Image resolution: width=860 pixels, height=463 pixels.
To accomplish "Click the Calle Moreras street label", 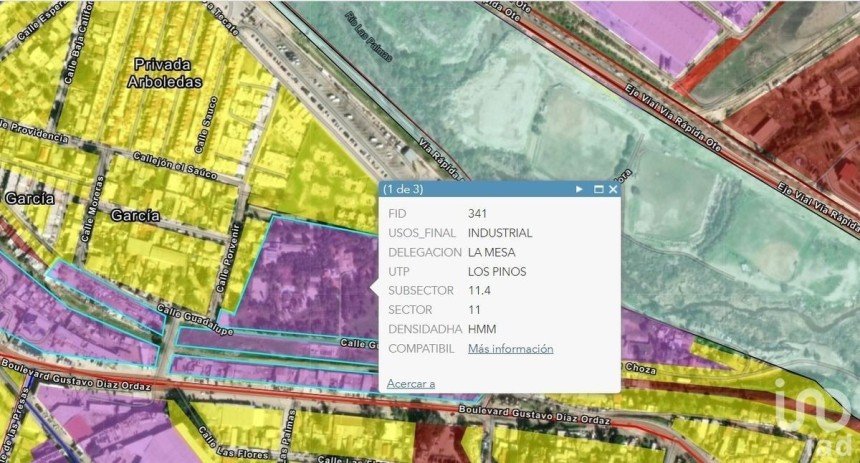I will tap(92, 209).
